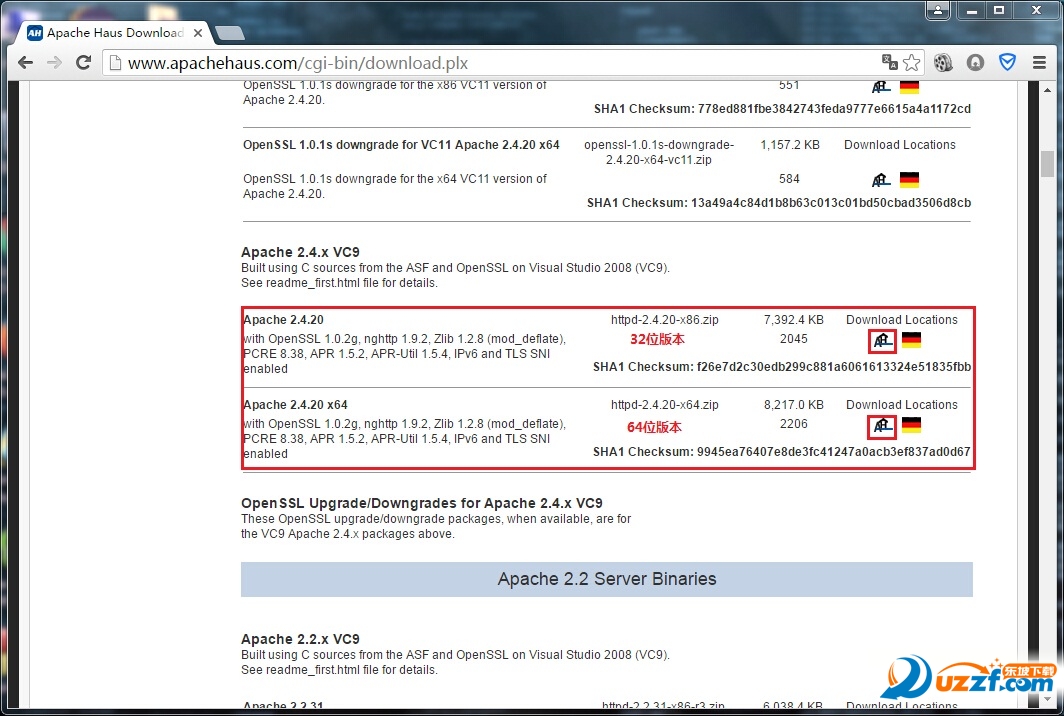Click Apache Haus icon for OpenSSL x64 downgrade
1064x716 pixels.
880,180
